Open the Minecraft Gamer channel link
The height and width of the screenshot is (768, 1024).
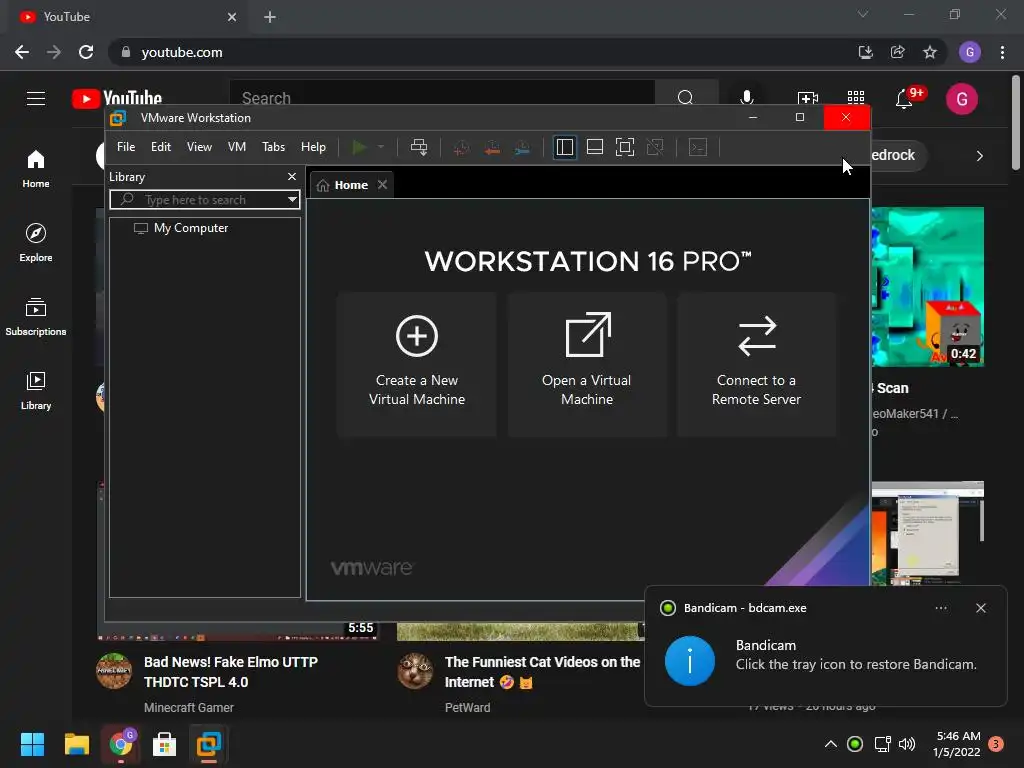point(189,707)
